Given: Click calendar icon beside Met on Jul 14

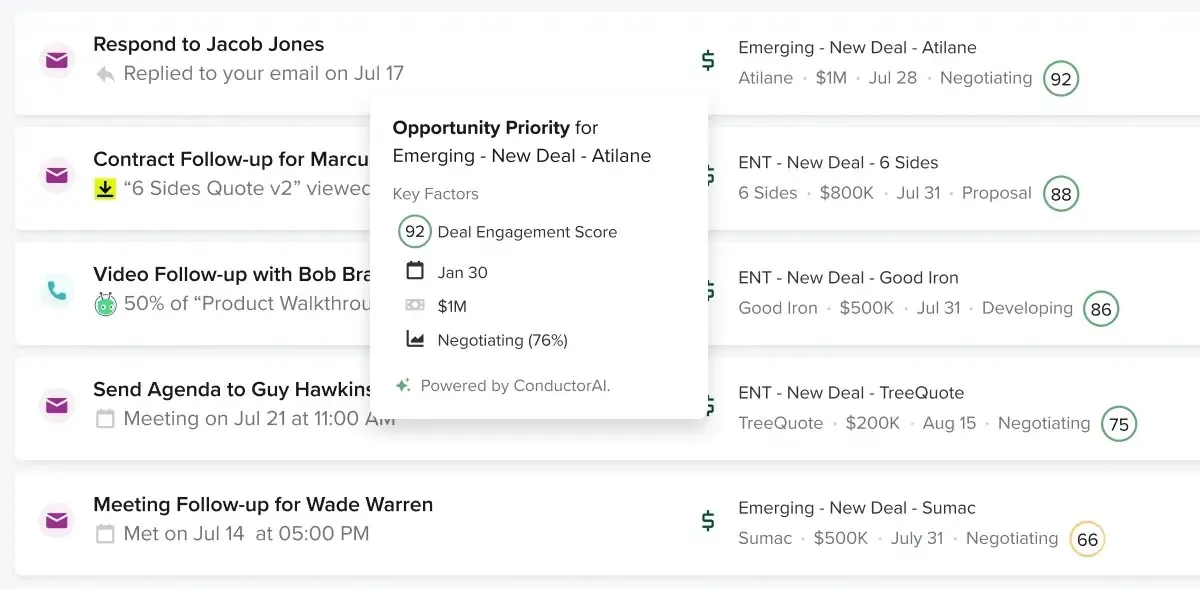Looking at the screenshot, I should 105,534.
